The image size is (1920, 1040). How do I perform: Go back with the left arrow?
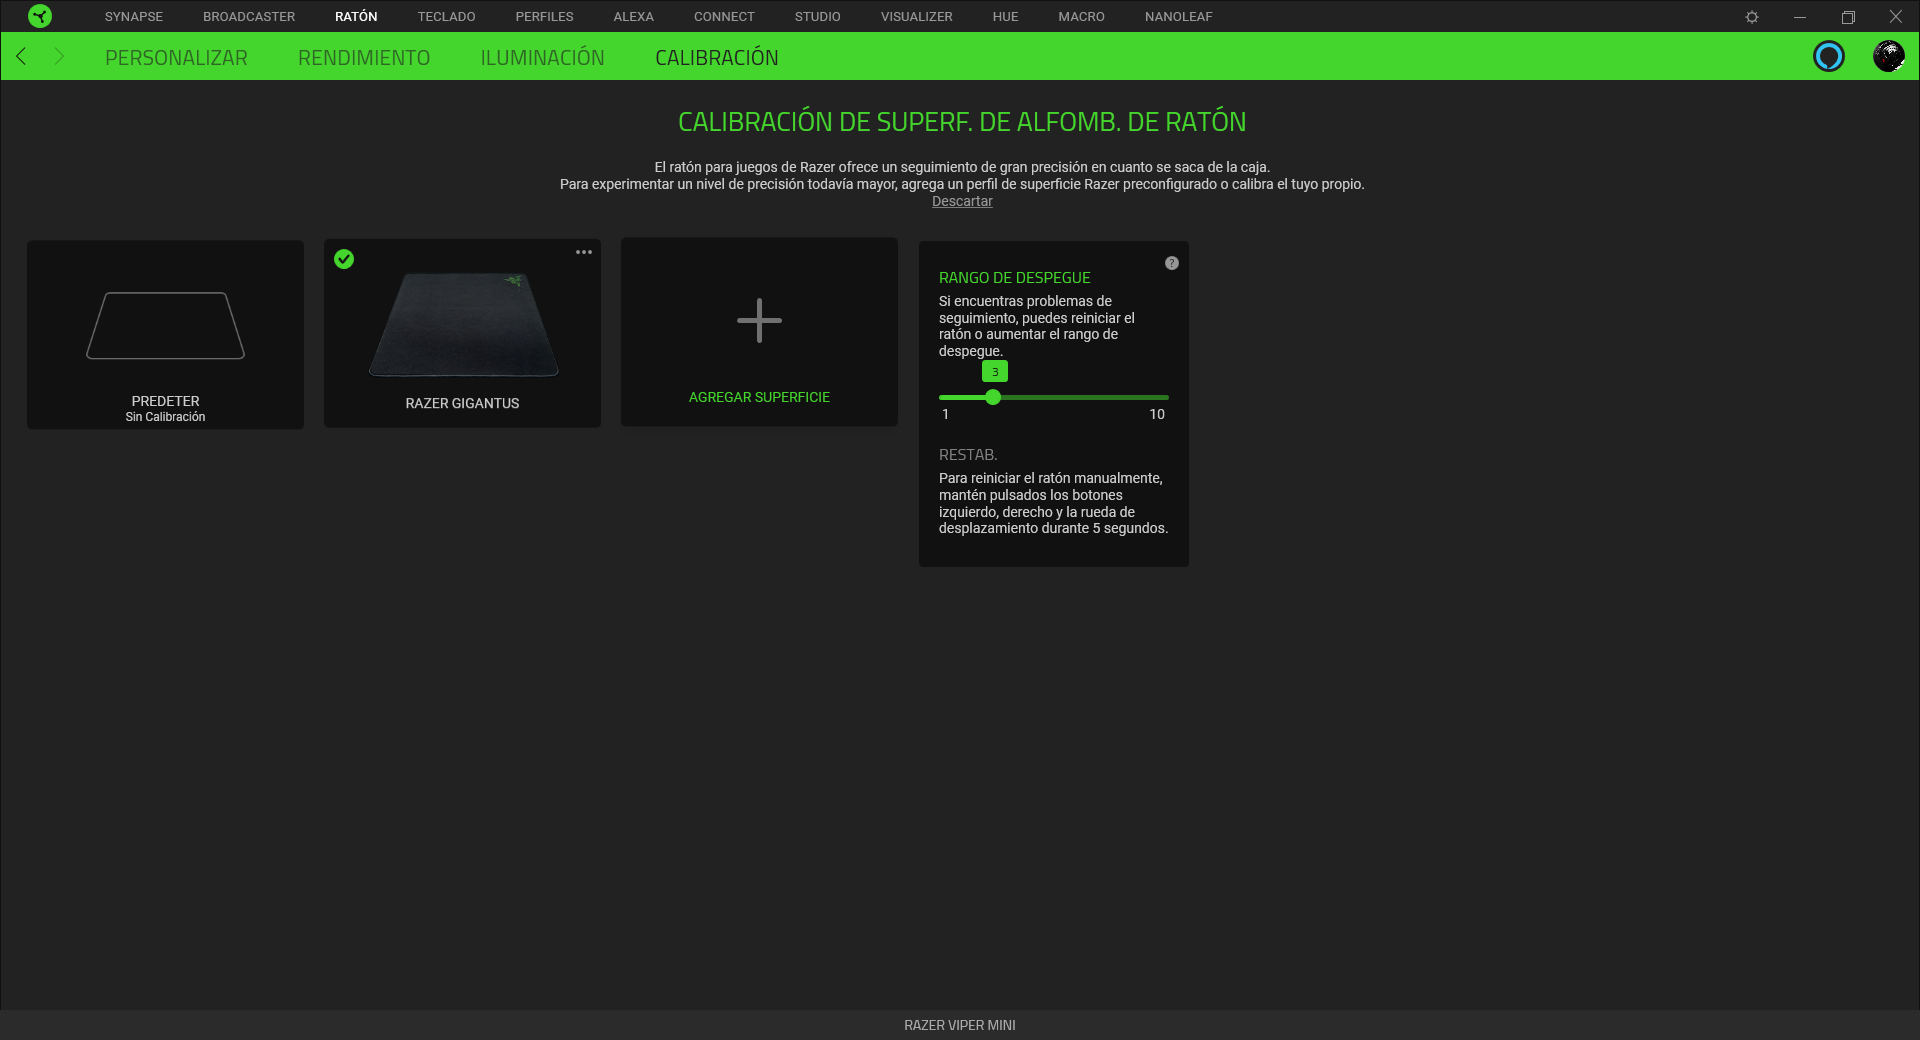coord(21,56)
